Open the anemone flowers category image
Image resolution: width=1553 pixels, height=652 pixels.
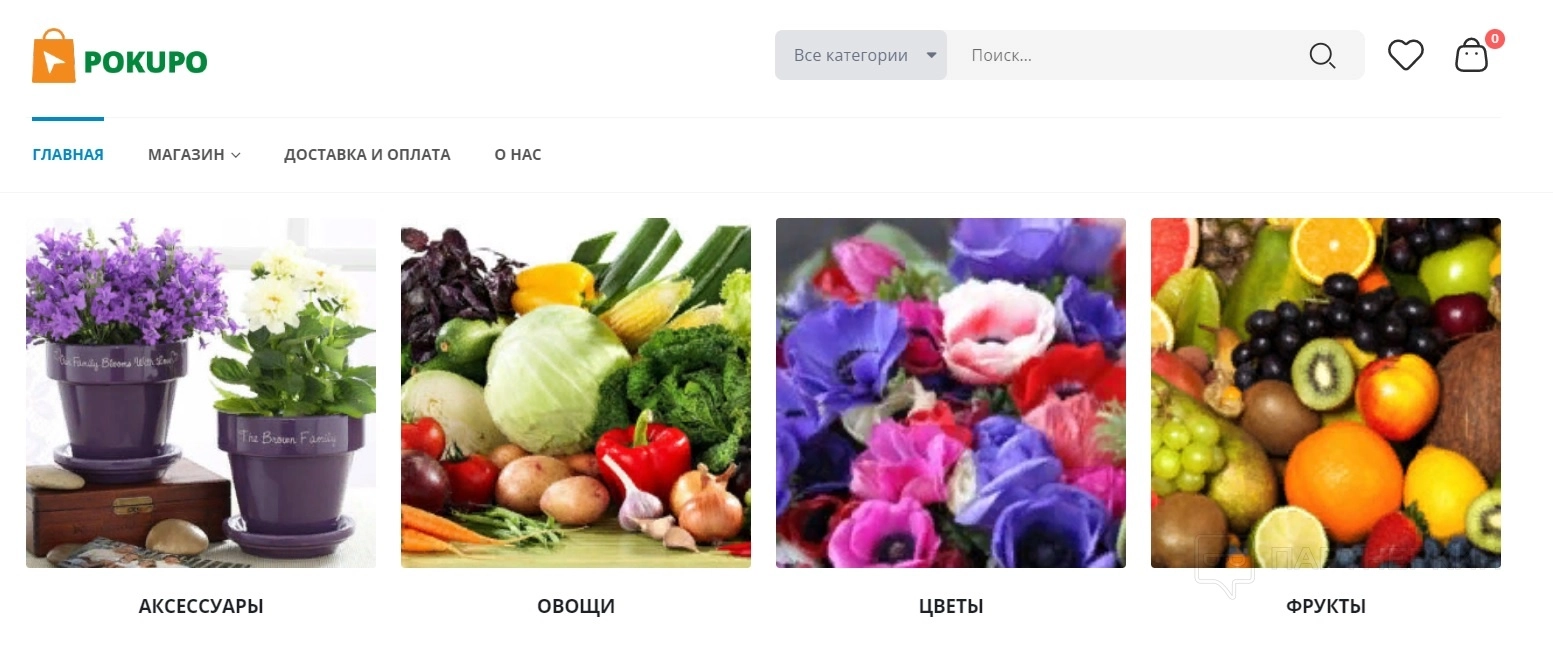click(951, 393)
